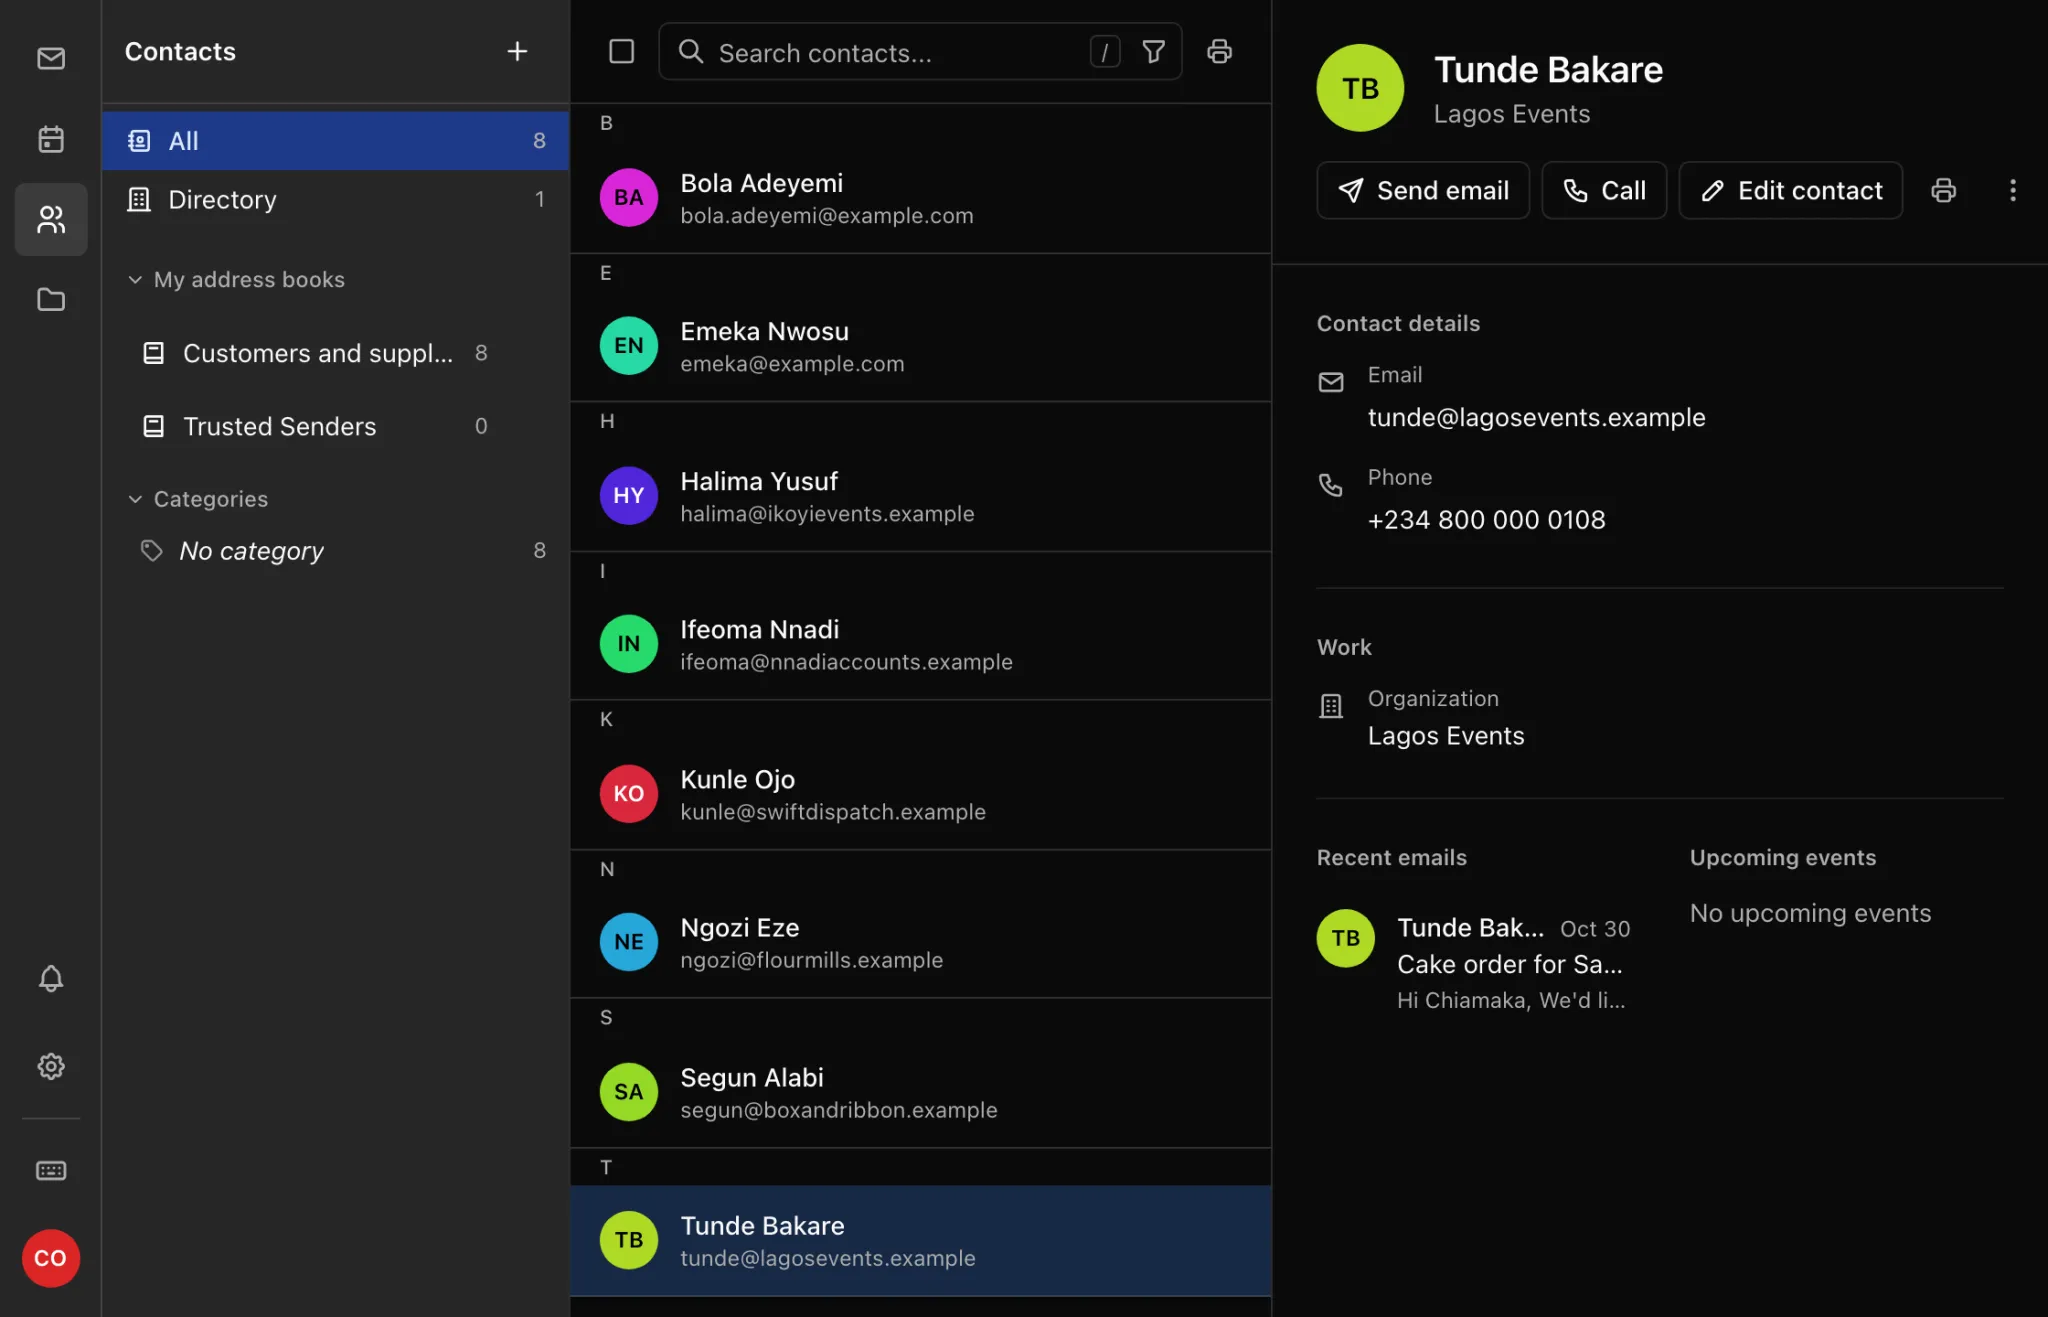Add new contact with plus icon
The image size is (2048, 1317).
(x=517, y=51)
